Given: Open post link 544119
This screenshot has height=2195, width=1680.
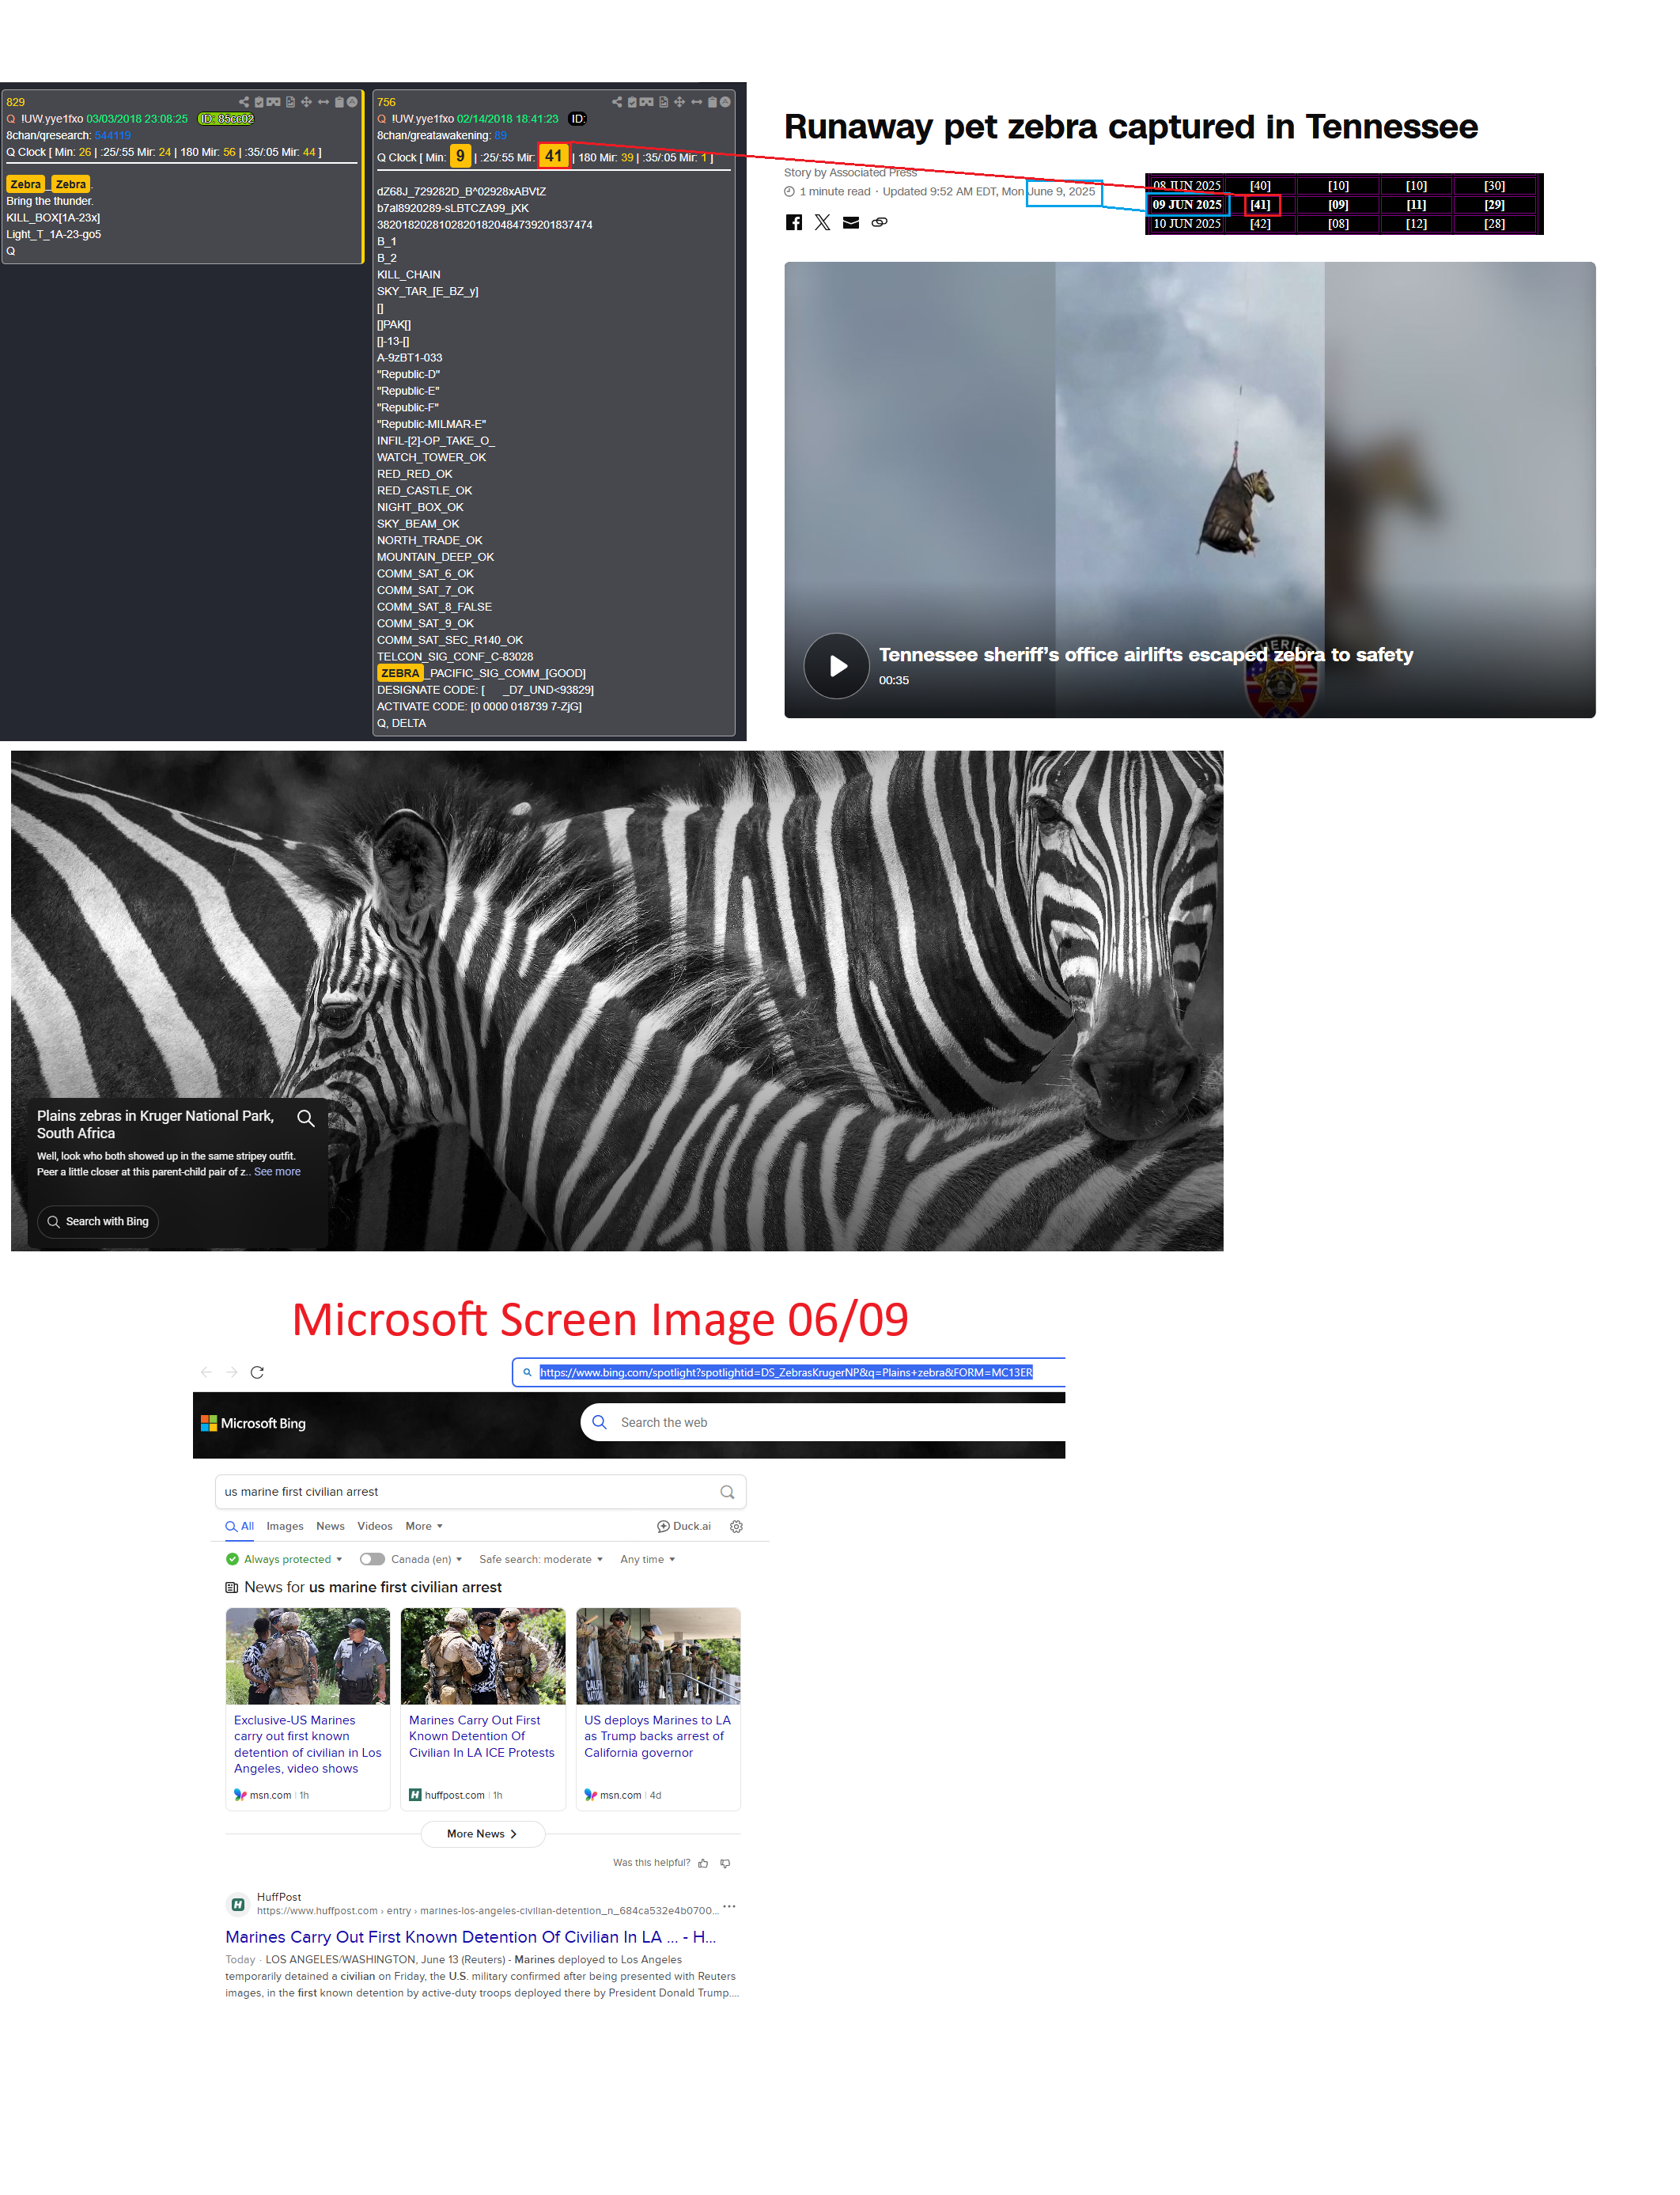Looking at the screenshot, I should pyautogui.click(x=113, y=136).
